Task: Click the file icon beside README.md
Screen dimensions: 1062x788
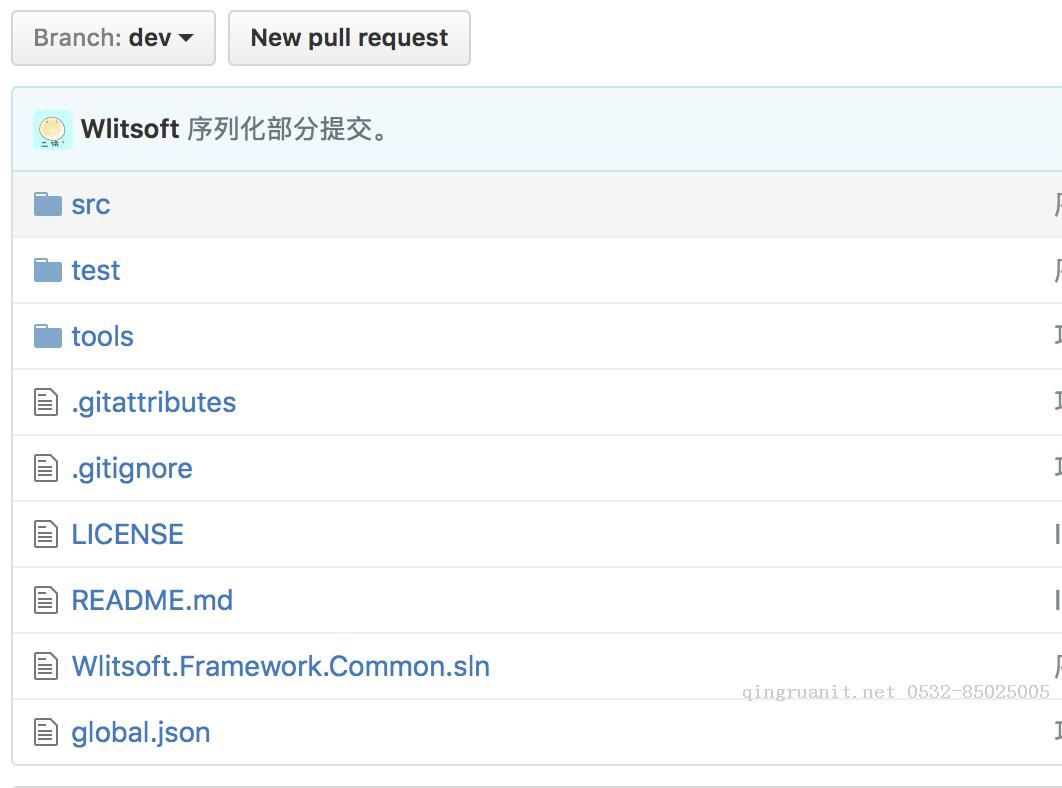Action: click(x=46, y=601)
